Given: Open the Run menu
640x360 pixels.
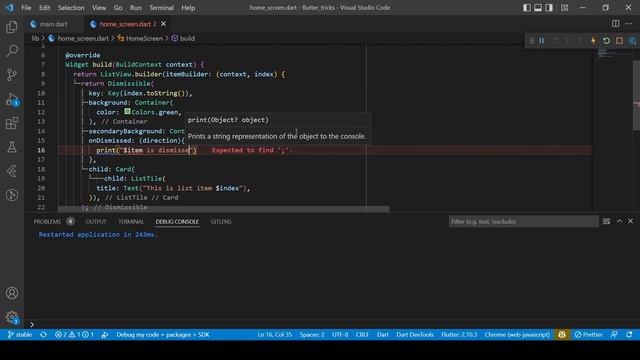Looking at the screenshot, I should tap(136, 8).
